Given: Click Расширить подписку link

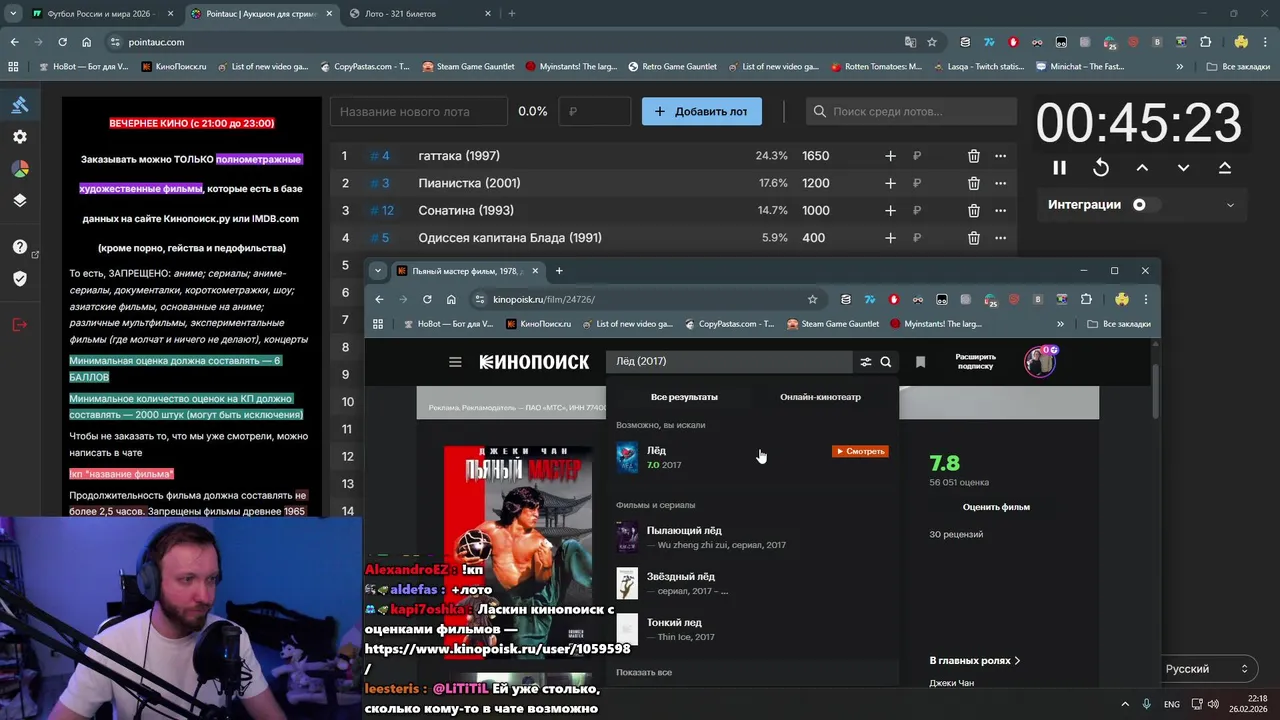Looking at the screenshot, I should (x=975, y=362).
